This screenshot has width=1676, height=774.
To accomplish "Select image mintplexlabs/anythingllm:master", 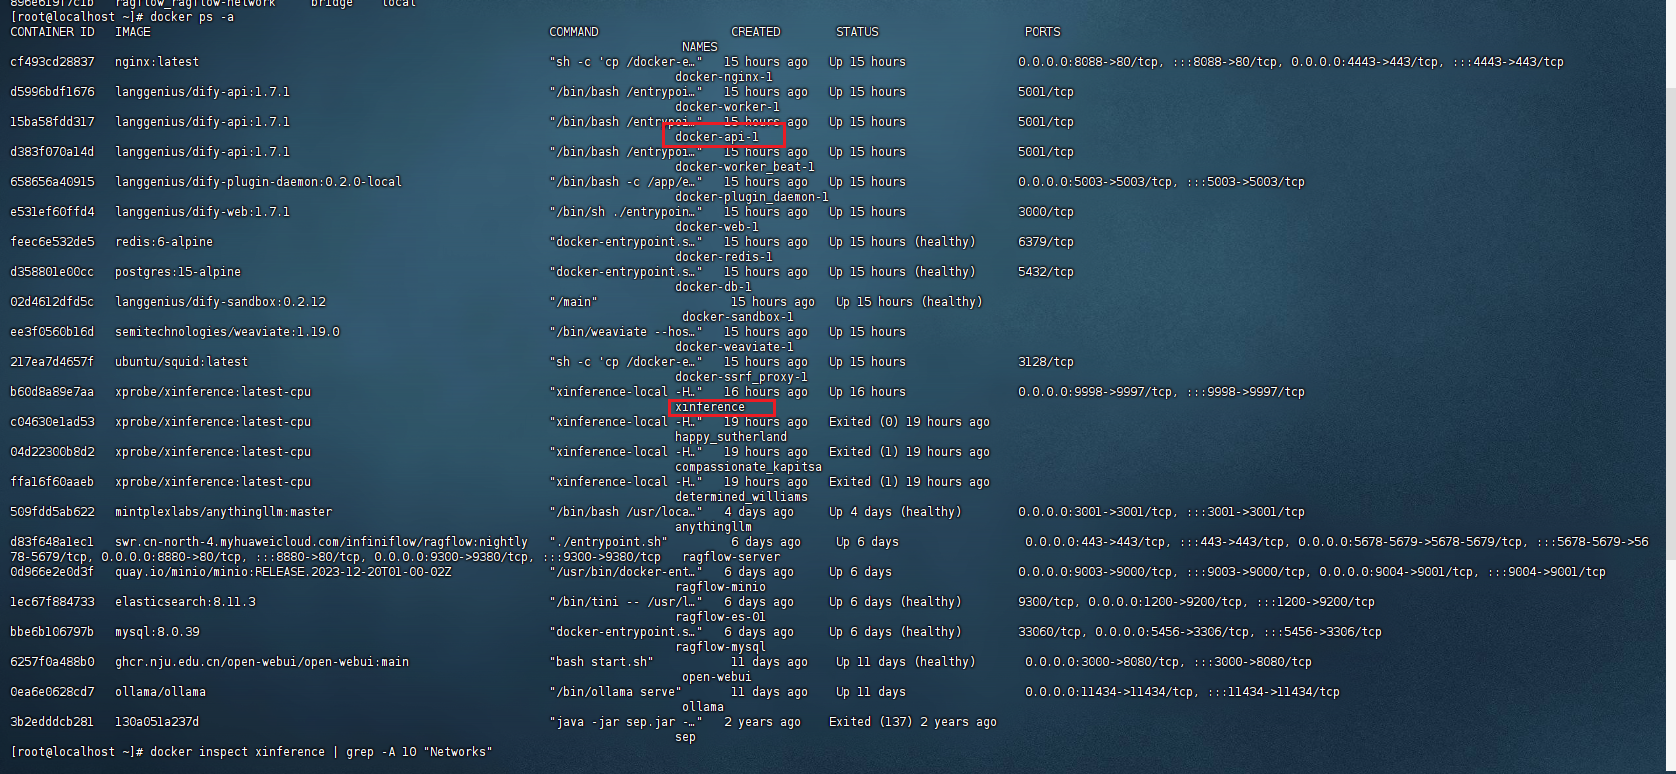I will pyautogui.click(x=223, y=512).
